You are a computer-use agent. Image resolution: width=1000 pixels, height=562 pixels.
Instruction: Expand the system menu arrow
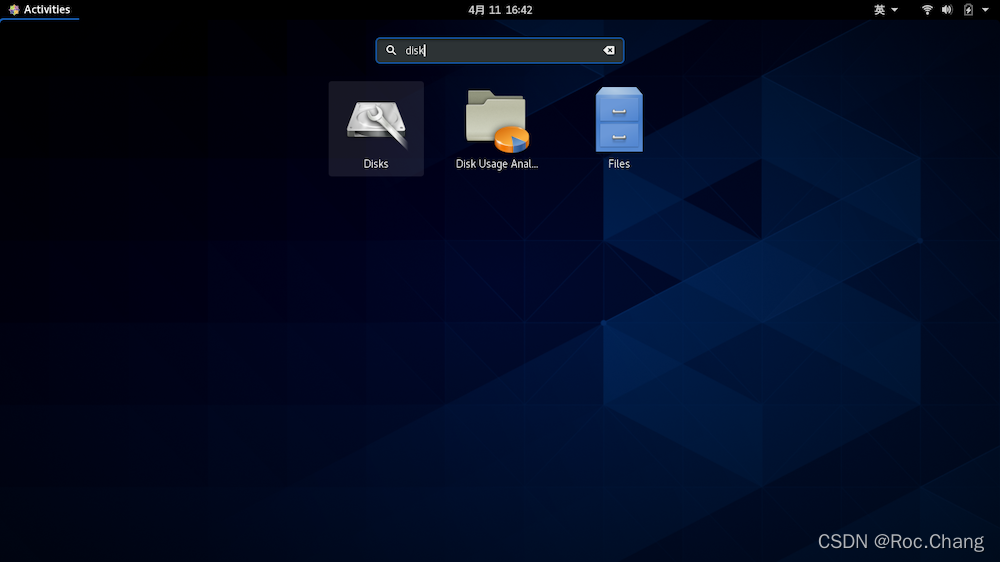tap(985, 10)
